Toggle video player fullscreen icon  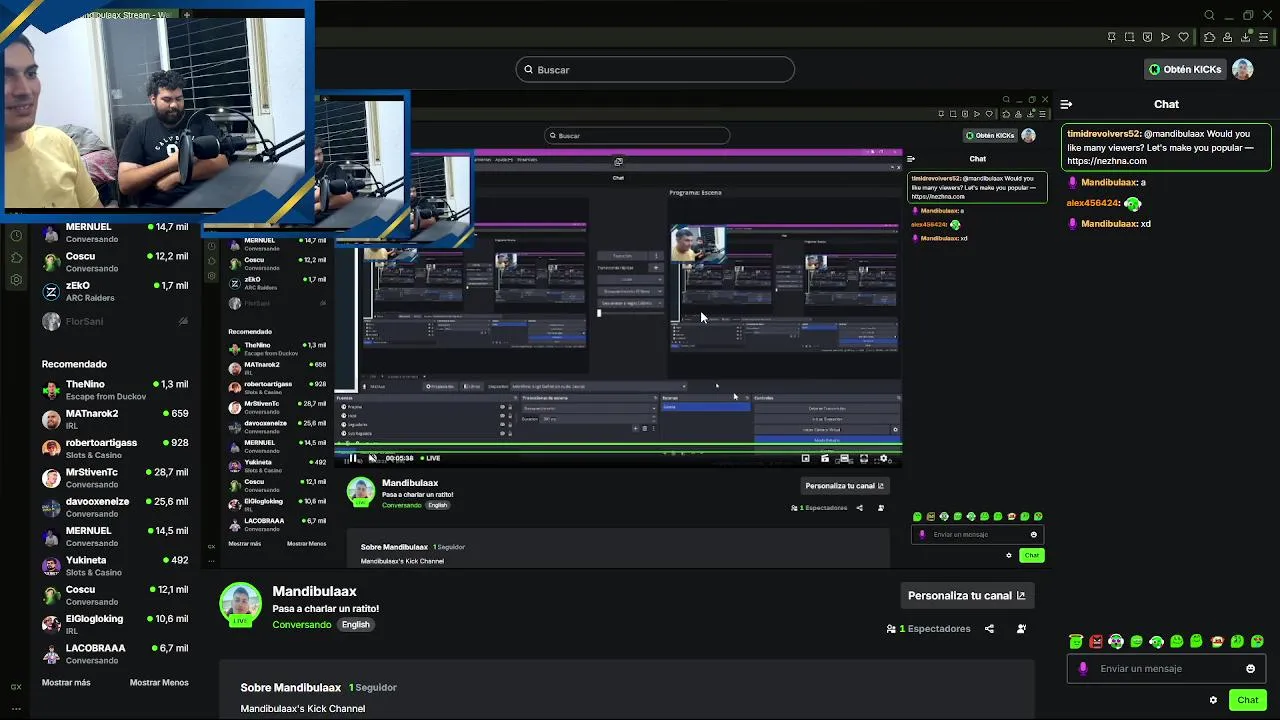pos(864,458)
